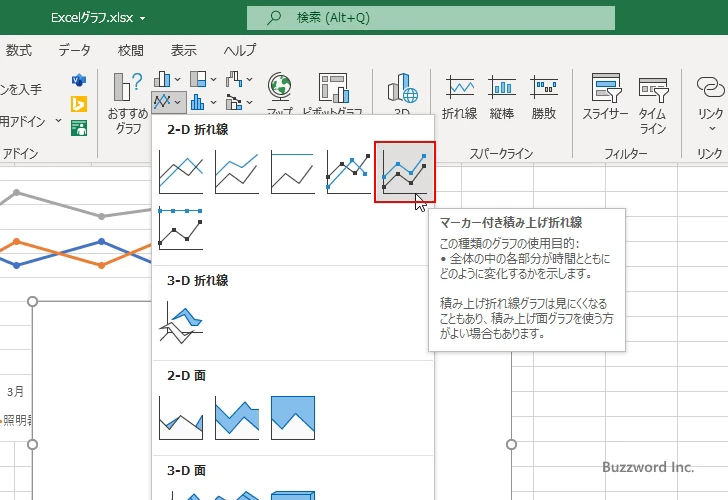Click the Recommended Charts (おすすめグラフ) button
This screenshot has width=728, height=500.
(x=128, y=103)
